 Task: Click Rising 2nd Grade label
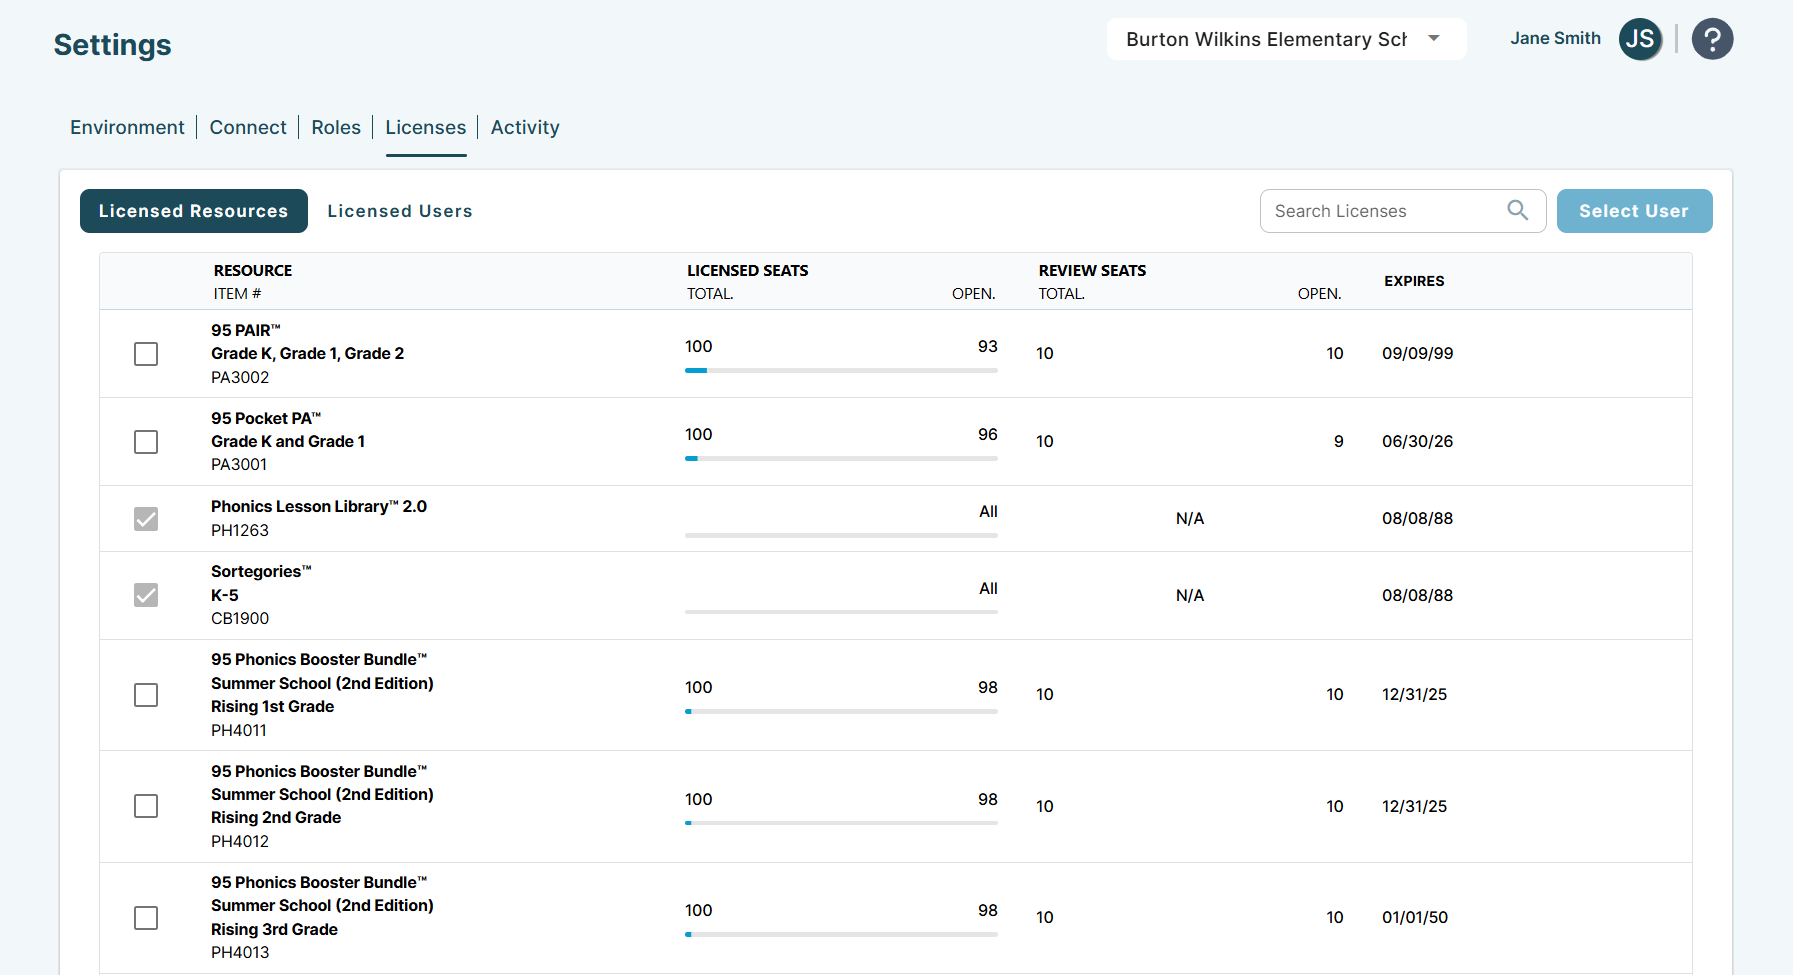coord(276,817)
